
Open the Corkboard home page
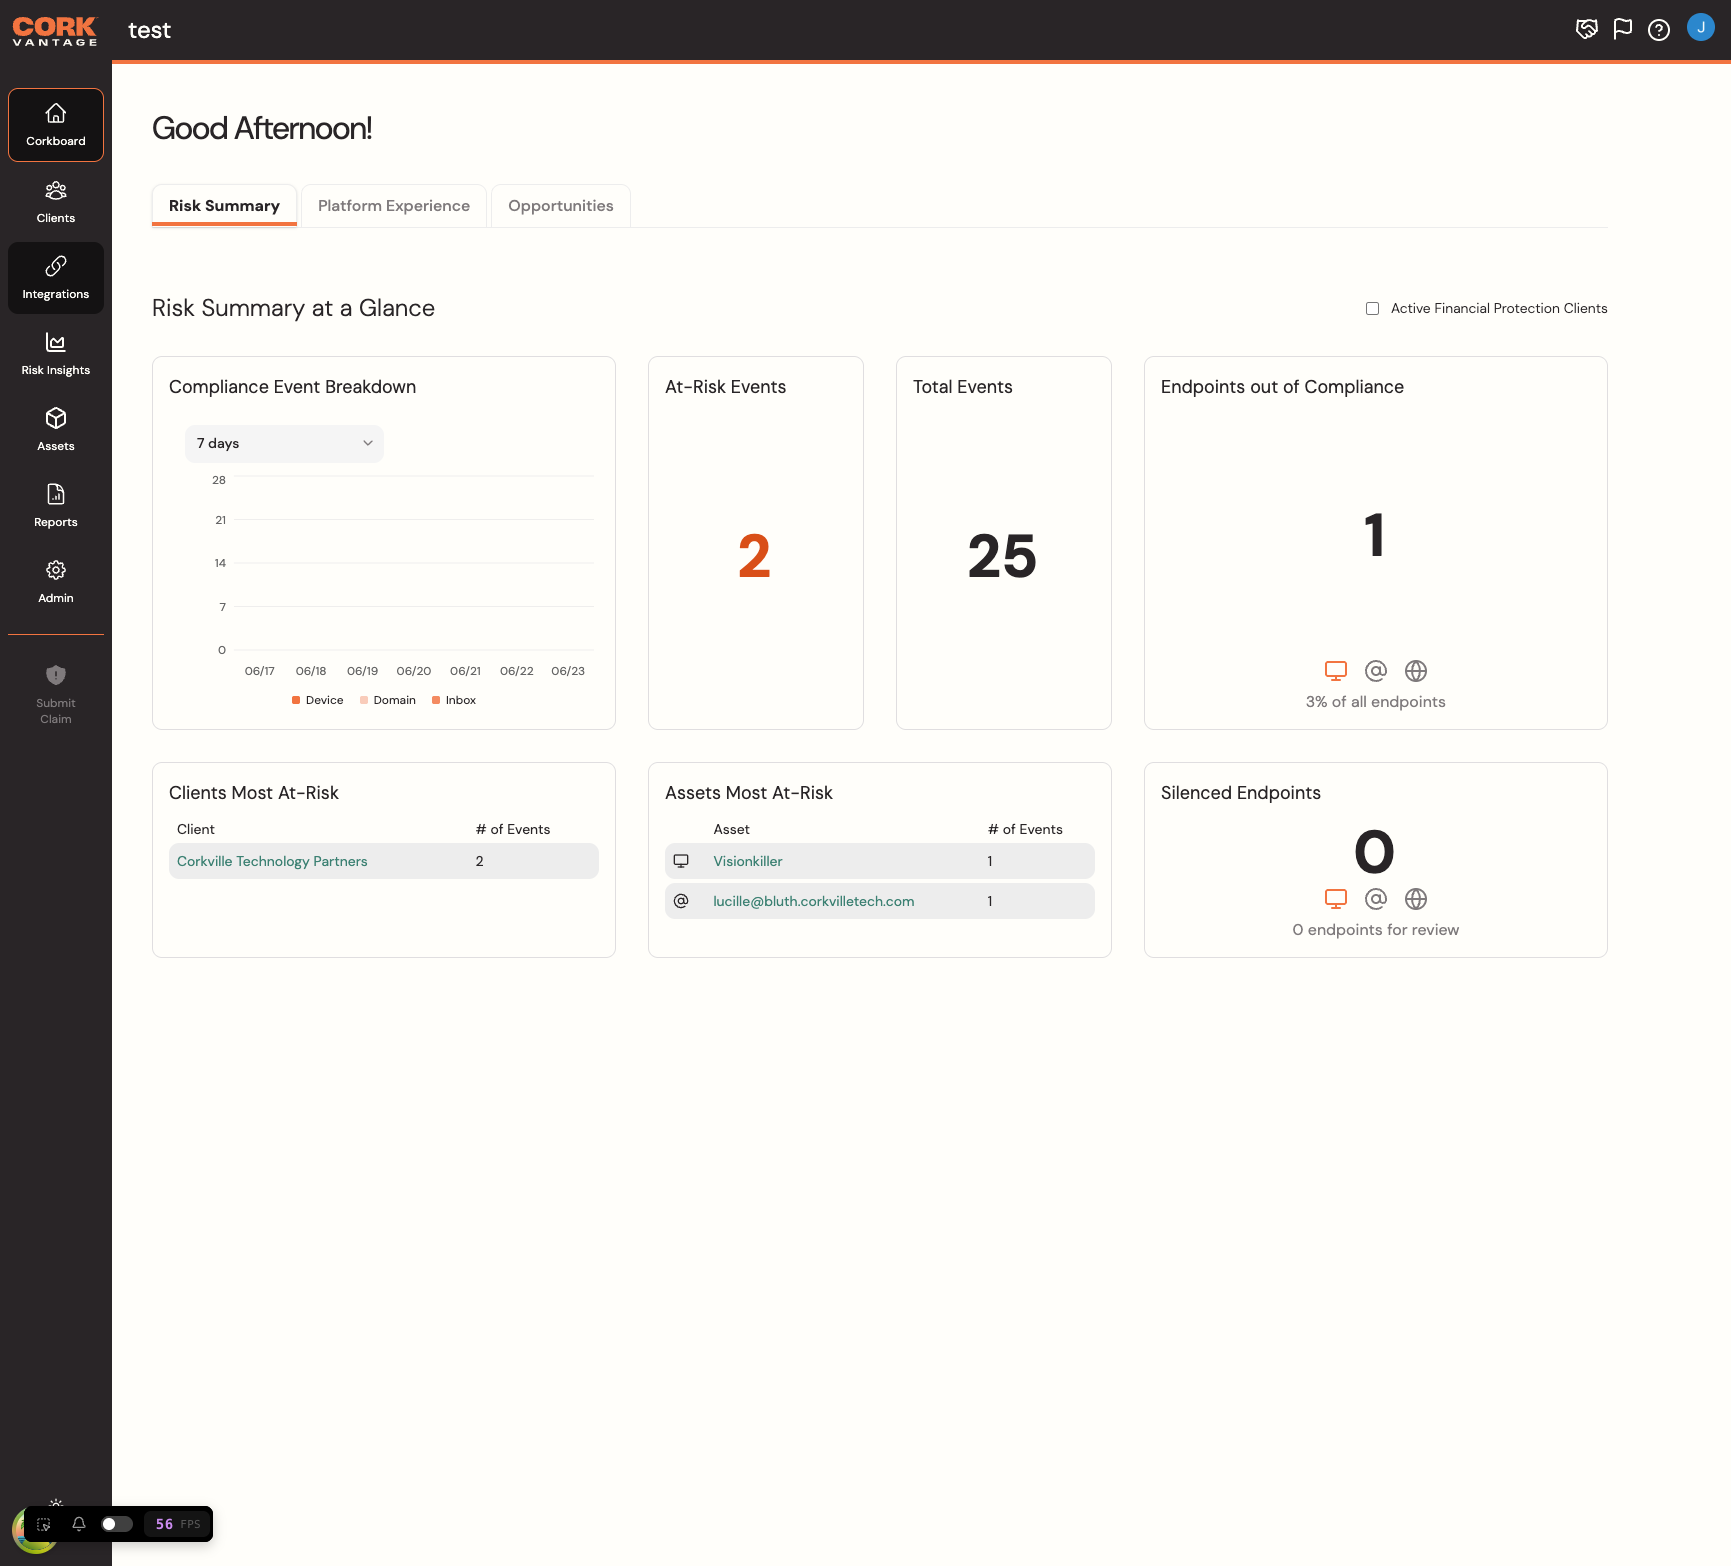(56, 125)
